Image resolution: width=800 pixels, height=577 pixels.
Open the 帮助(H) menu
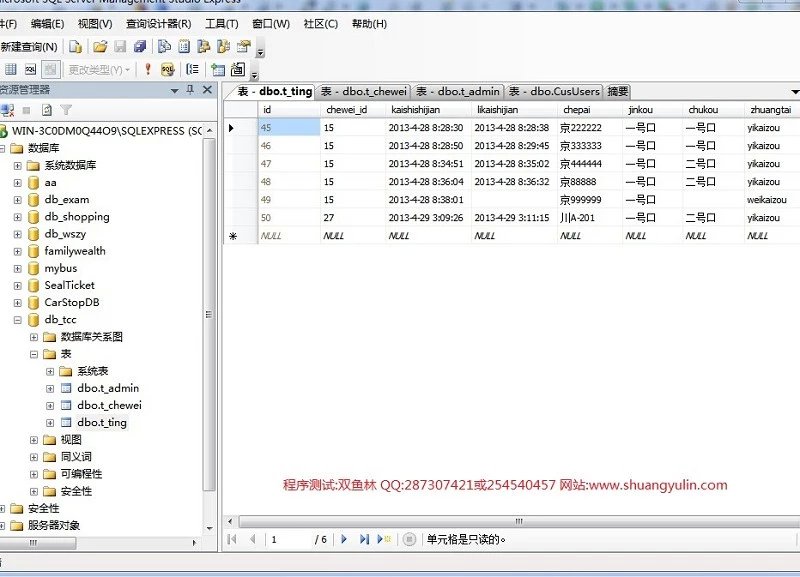point(369,24)
